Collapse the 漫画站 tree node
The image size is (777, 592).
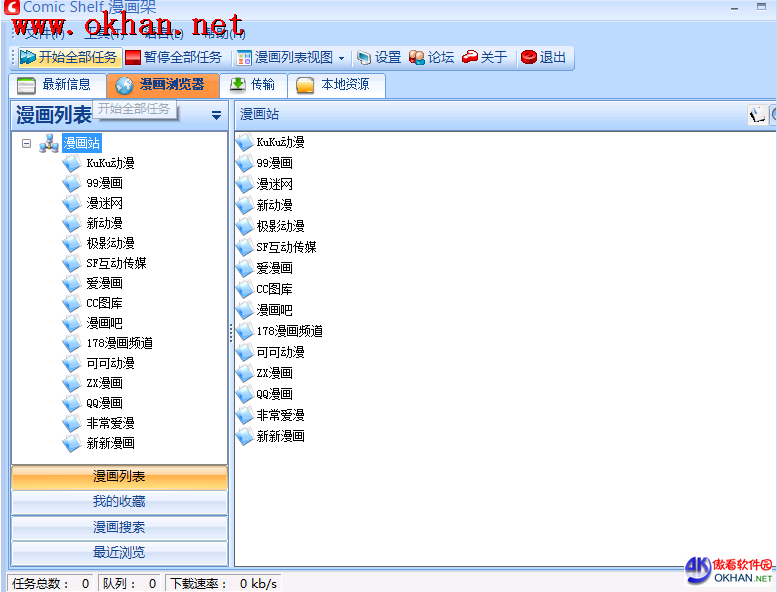[27, 144]
